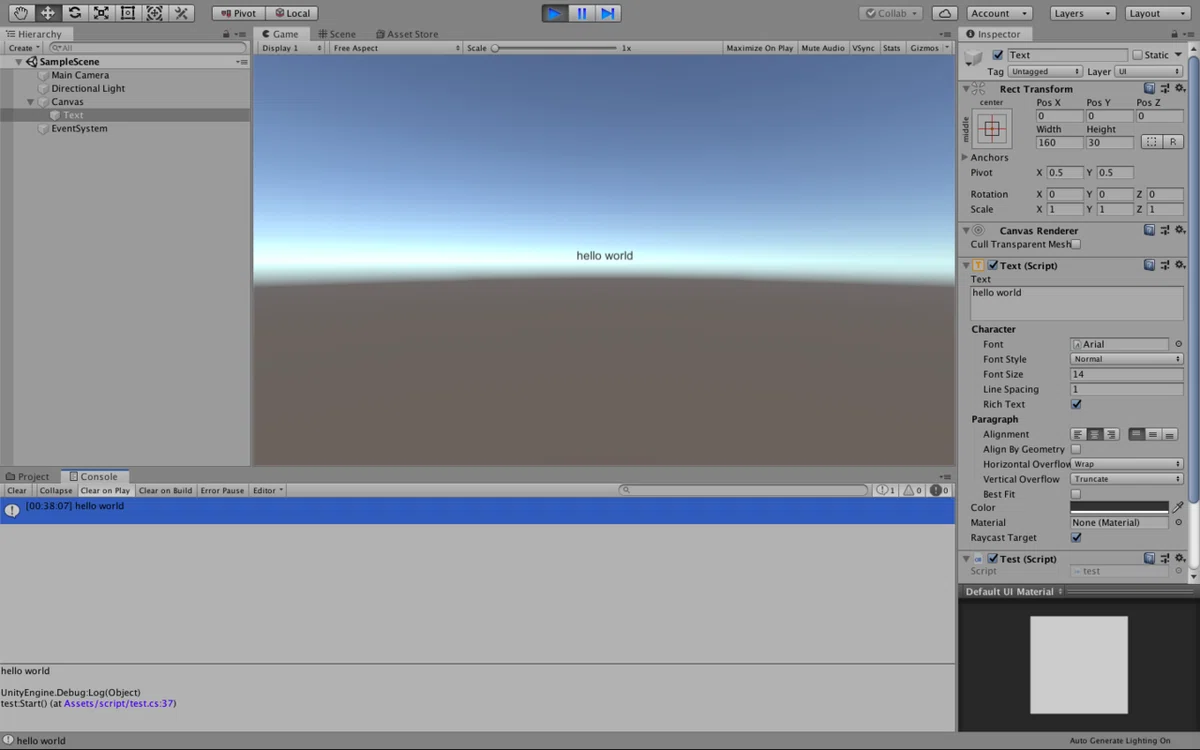Select the Console tab
The width and height of the screenshot is (1200, 750).
coord(93,476)
